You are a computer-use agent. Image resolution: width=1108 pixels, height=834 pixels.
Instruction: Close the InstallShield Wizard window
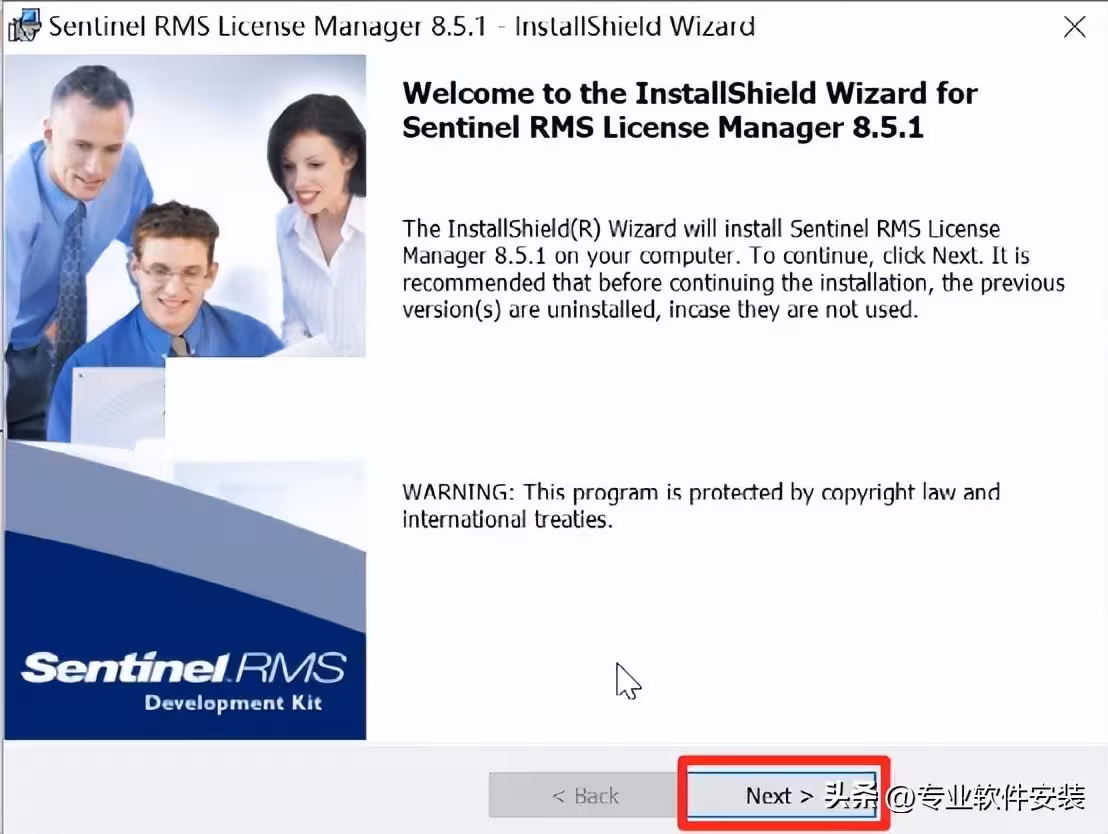click(1074, 27)
